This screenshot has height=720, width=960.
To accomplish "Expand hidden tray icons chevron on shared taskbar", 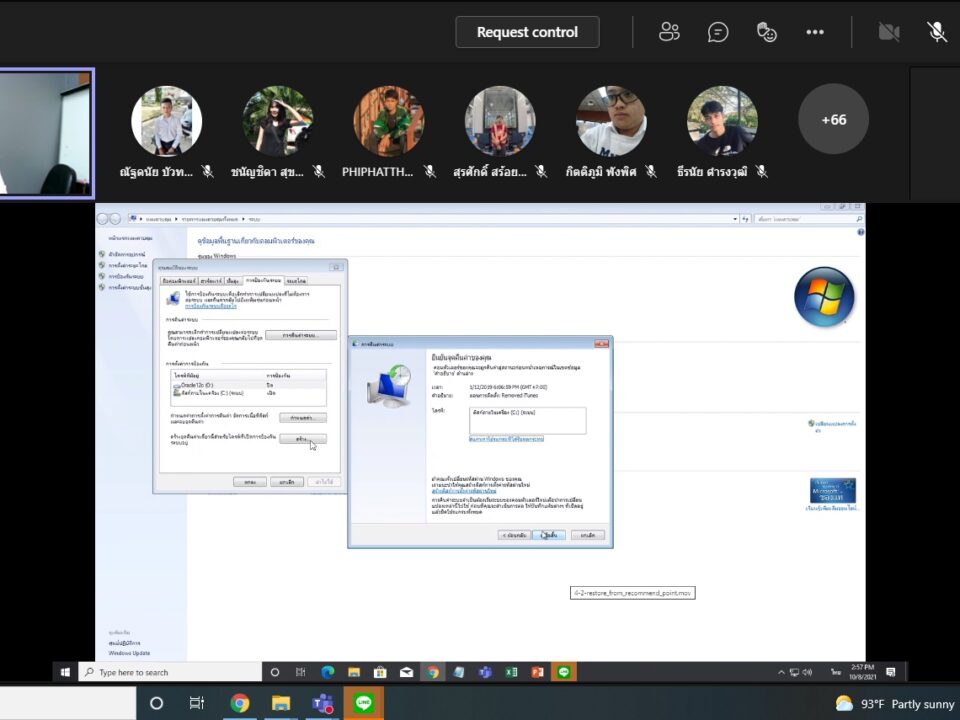I will pos(781,672).
